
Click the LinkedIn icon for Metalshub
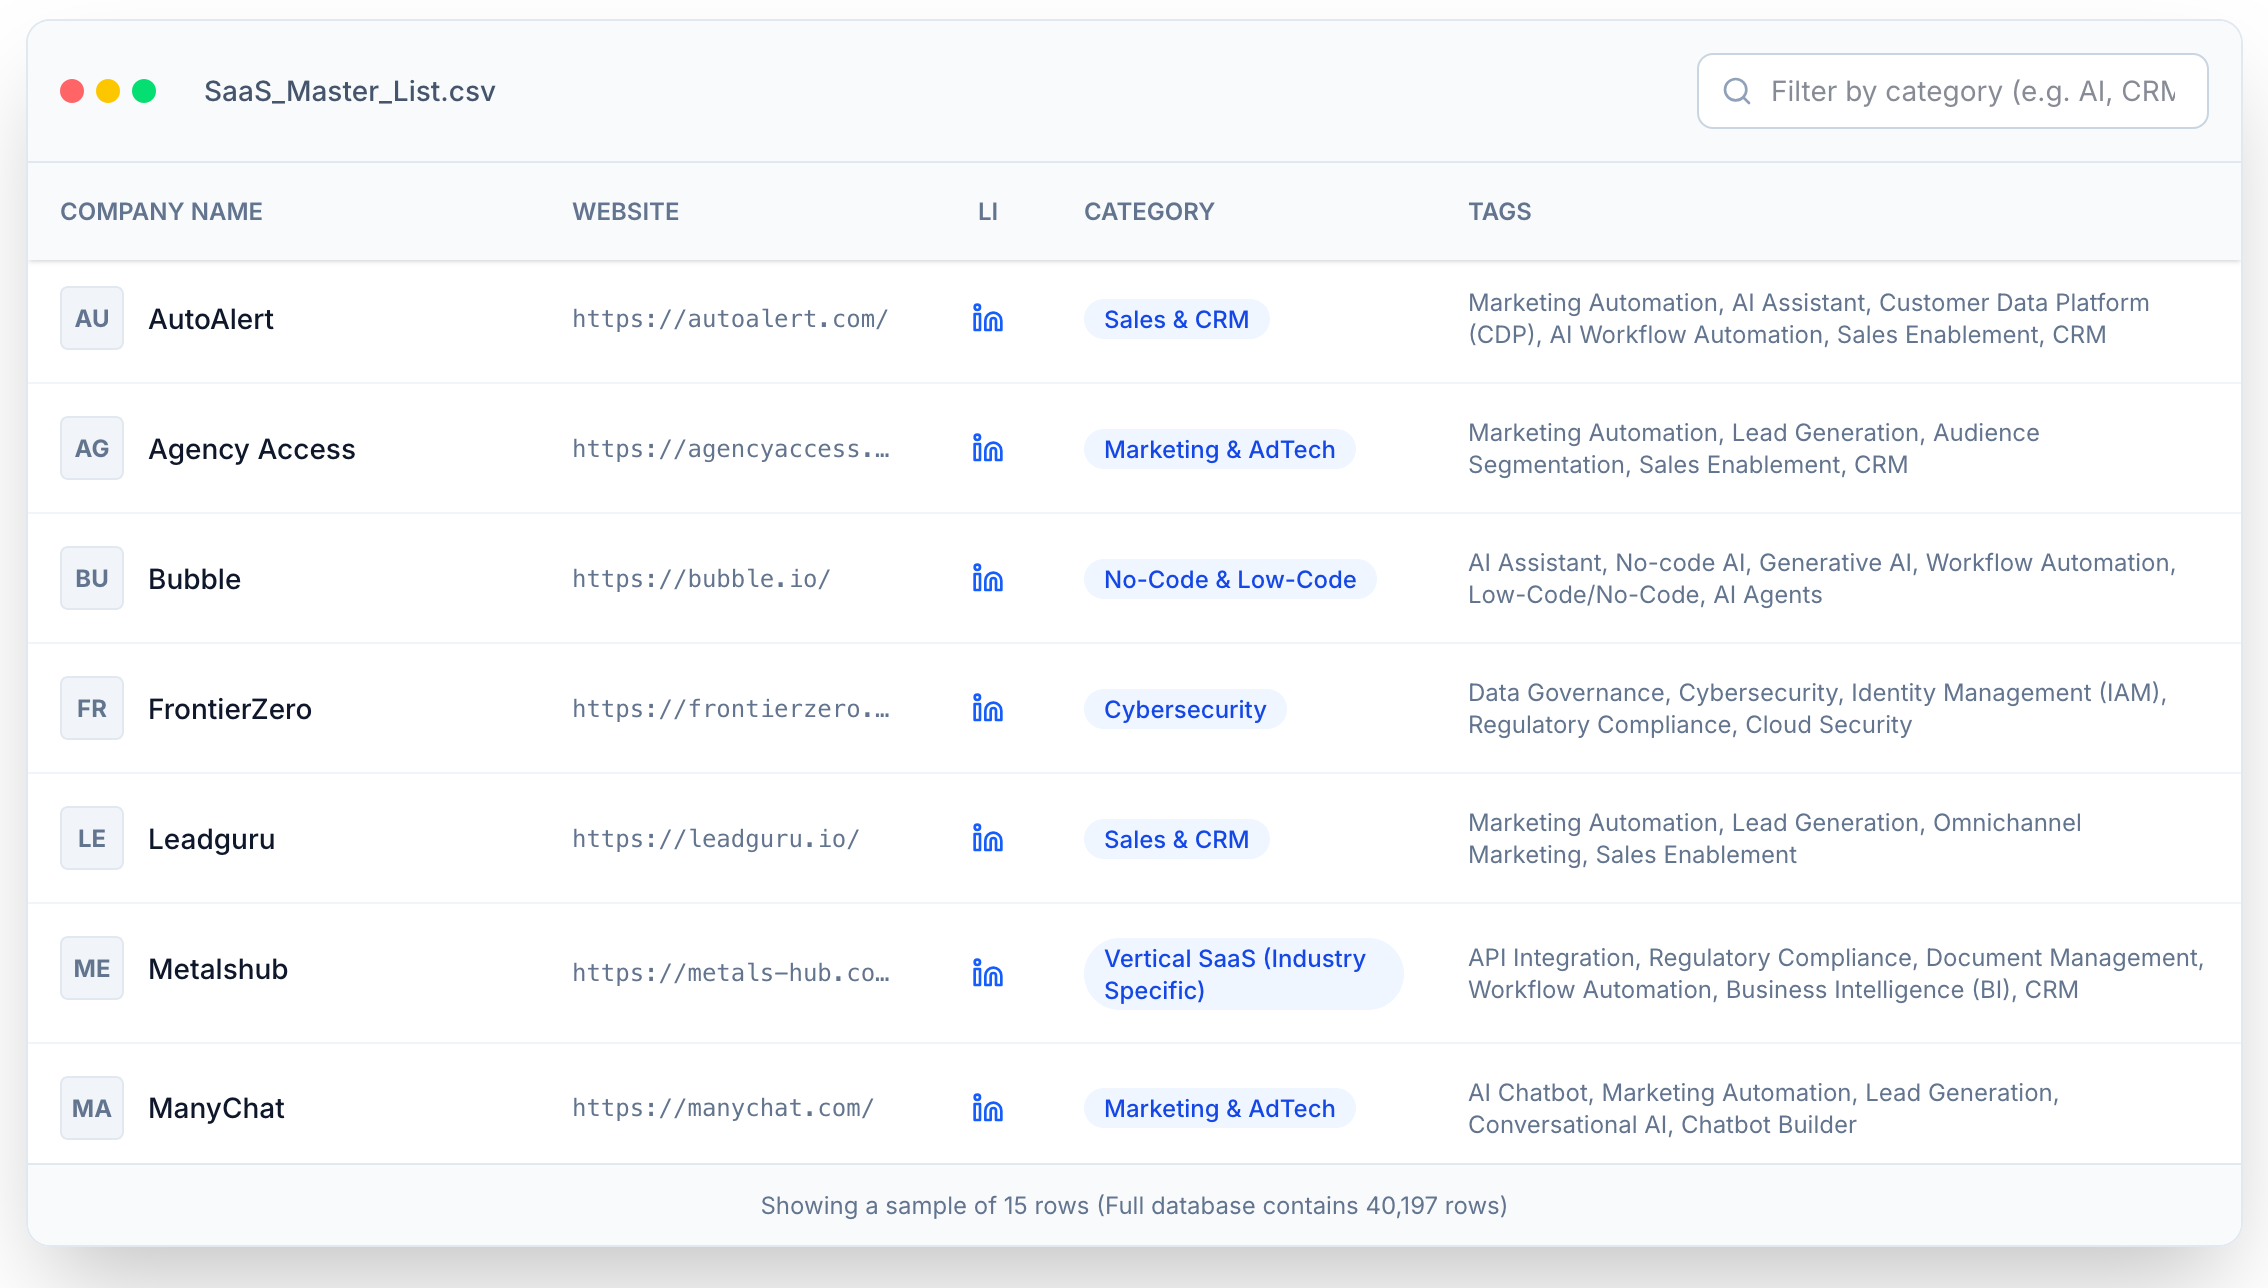pos(988,971)
